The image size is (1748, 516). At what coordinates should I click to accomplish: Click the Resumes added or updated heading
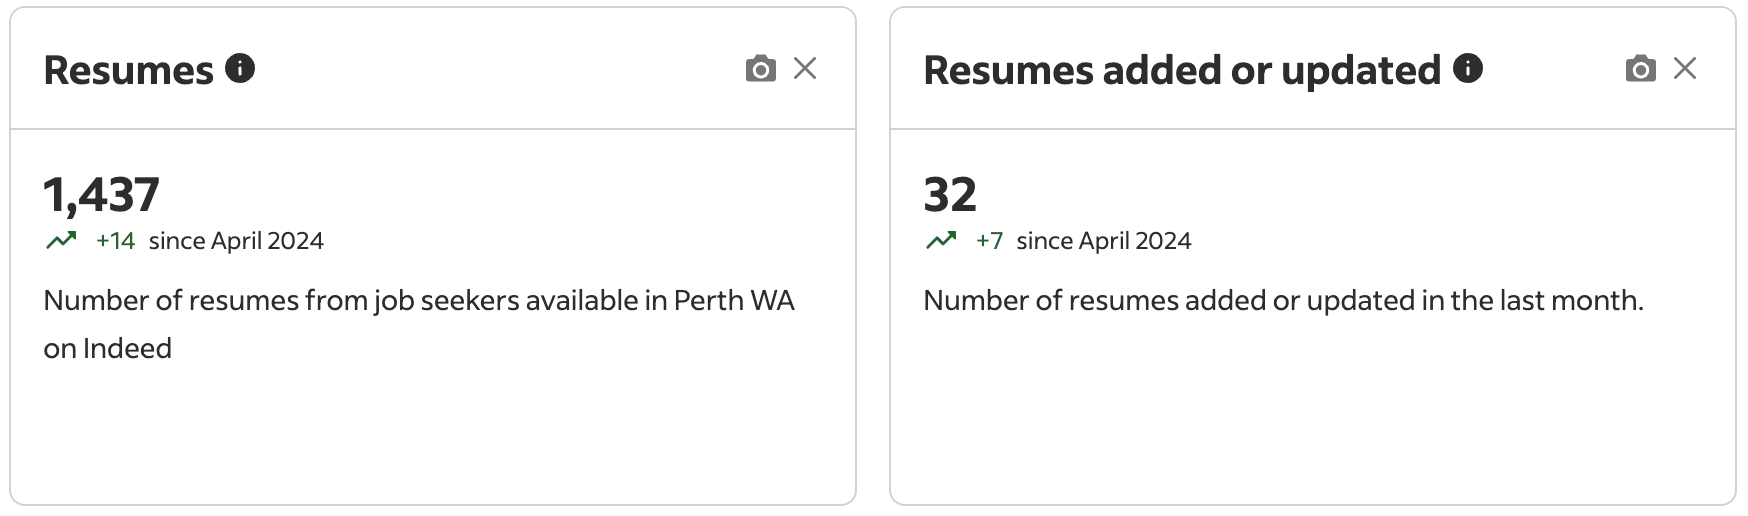click(x=1181, y=70)
